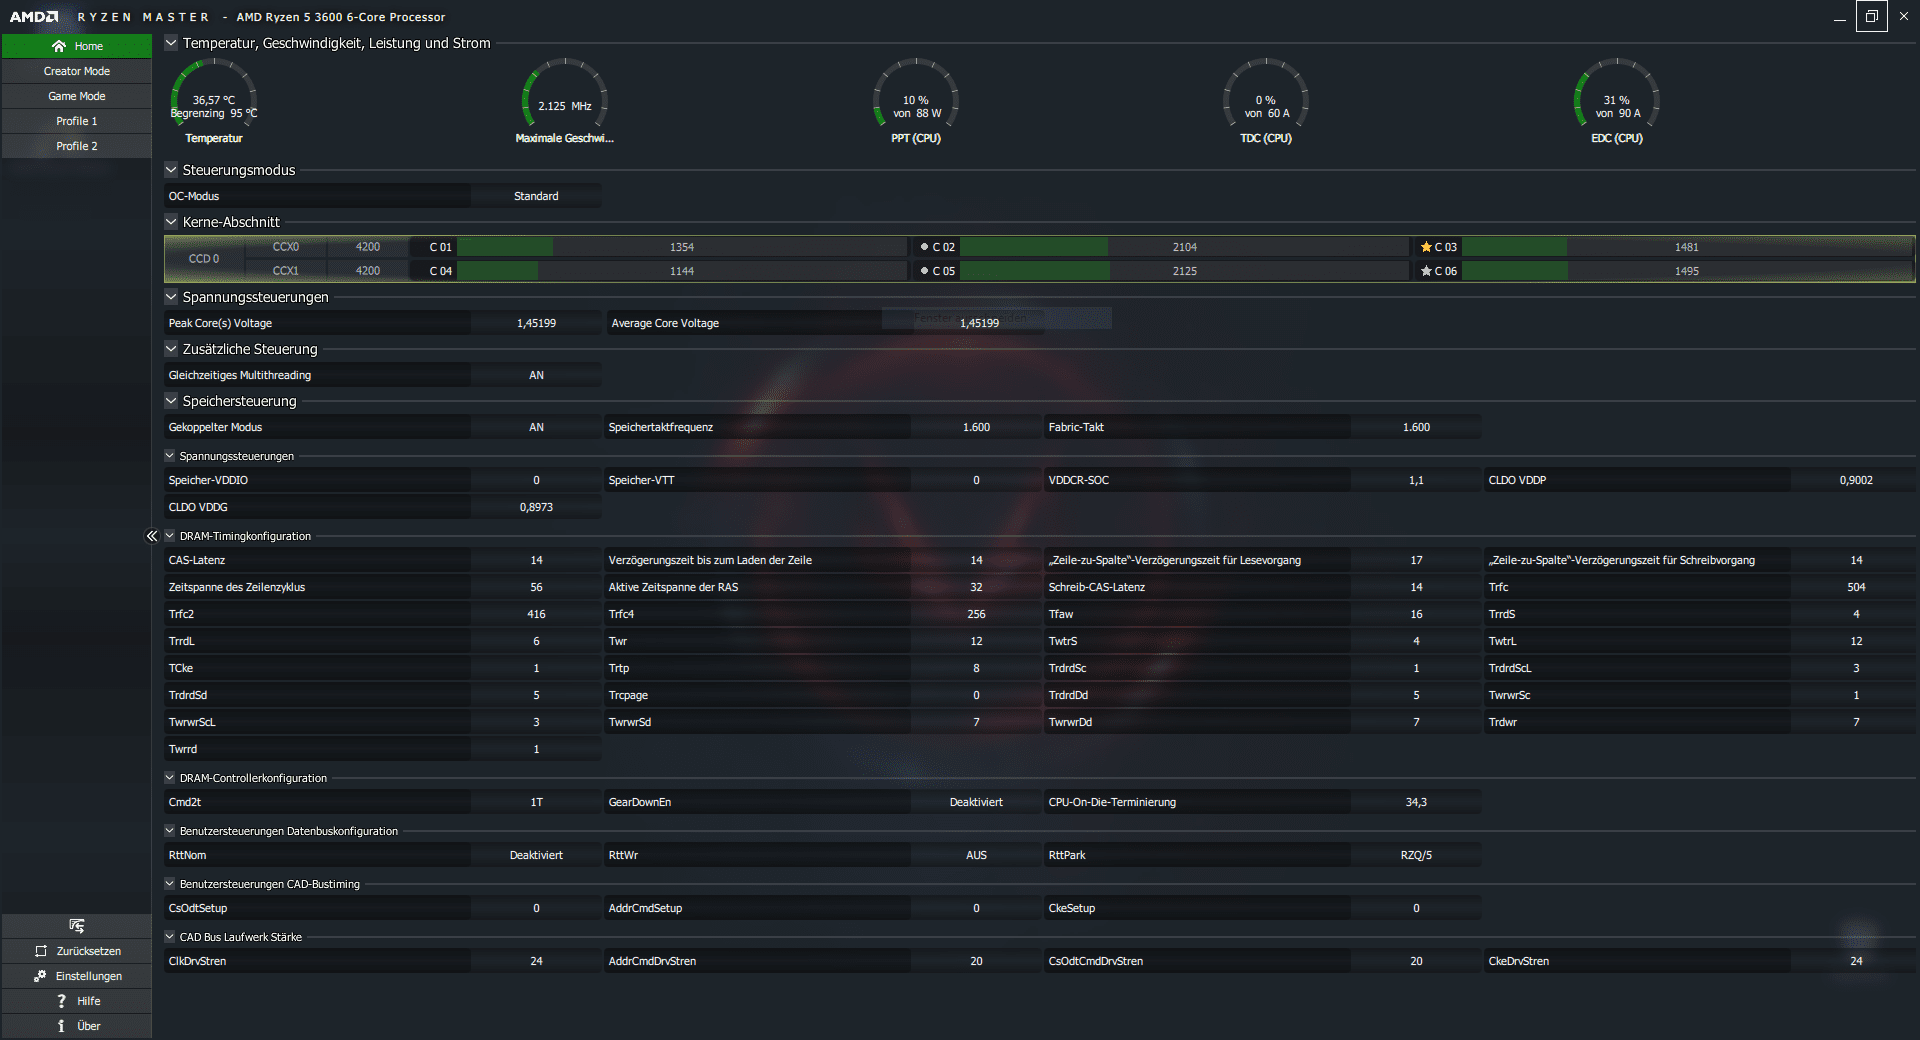This screenshot has width=1920, height=1040.
Task: Collapse the Temperatur, Geschwindigkeit, Leistung und Strom section
Action: coord(171,43)
